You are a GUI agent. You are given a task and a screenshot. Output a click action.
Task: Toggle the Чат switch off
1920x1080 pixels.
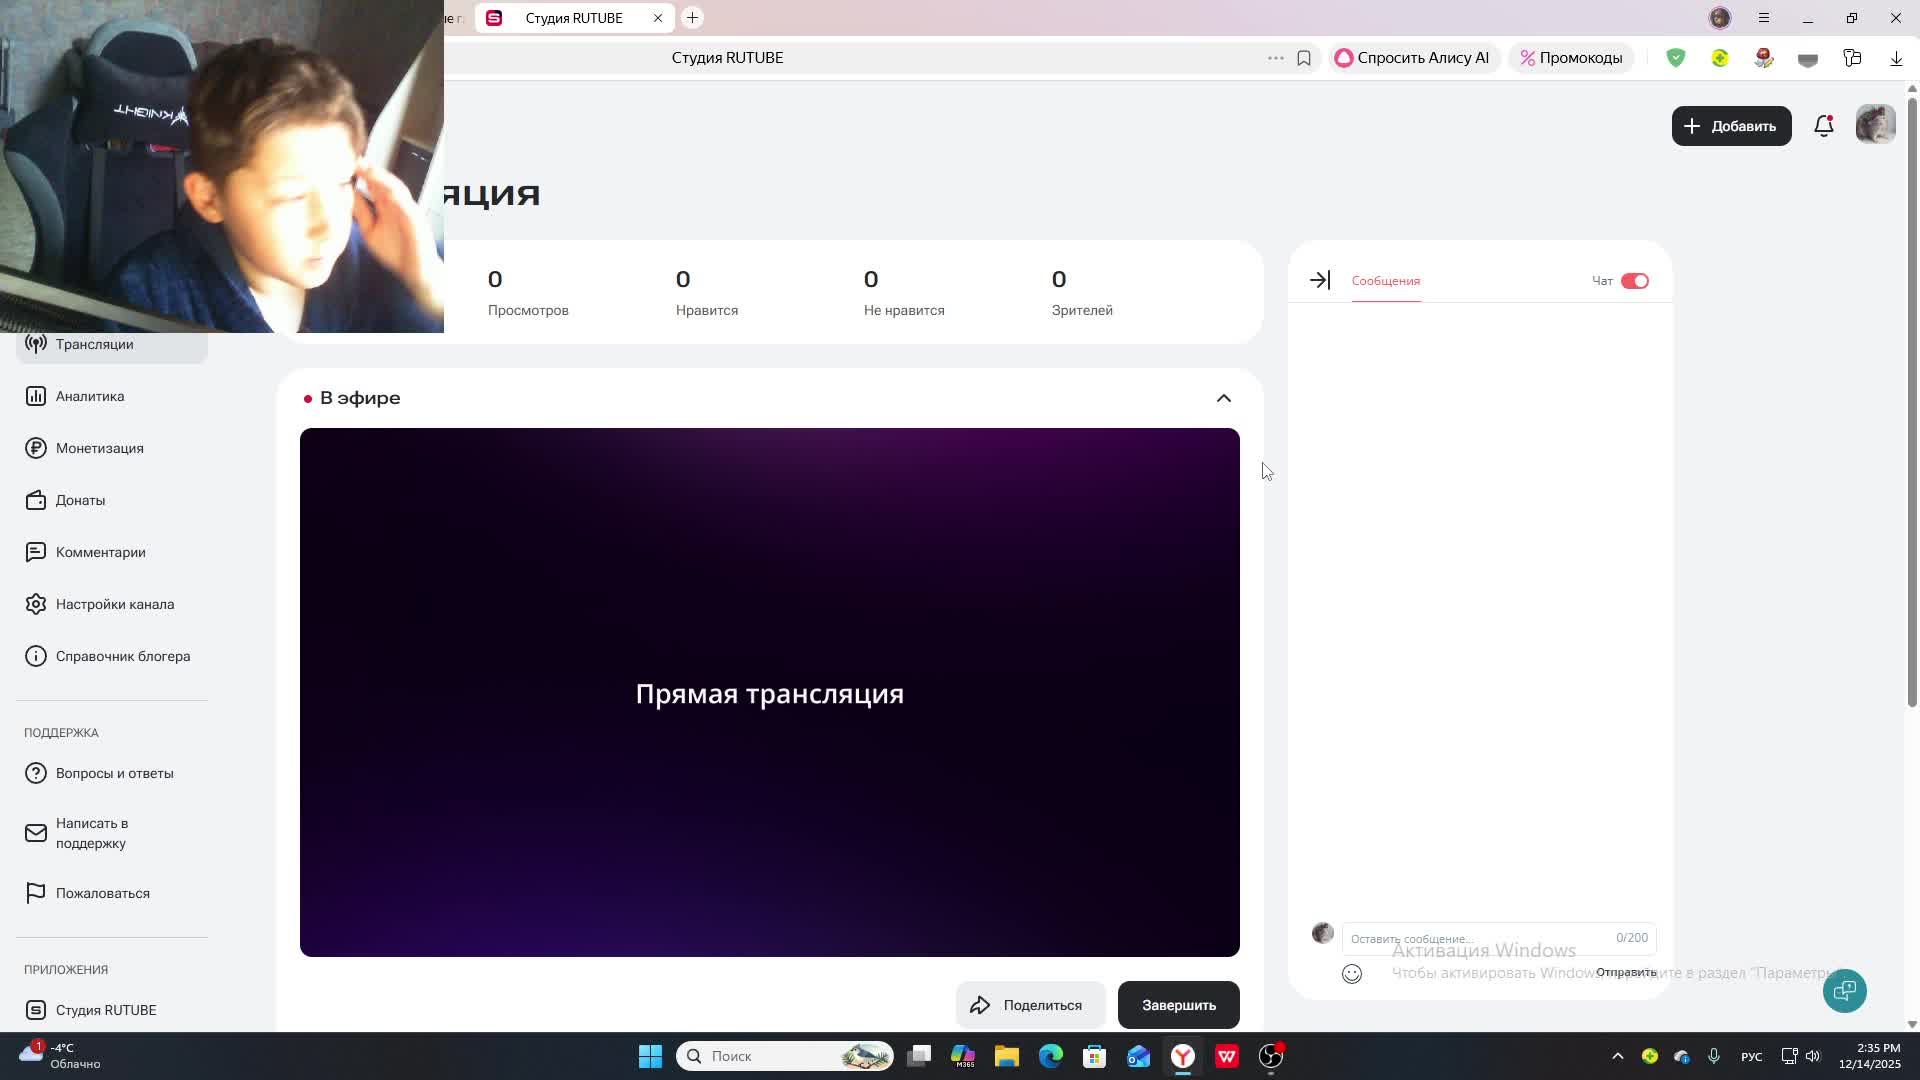point(1637,281)
